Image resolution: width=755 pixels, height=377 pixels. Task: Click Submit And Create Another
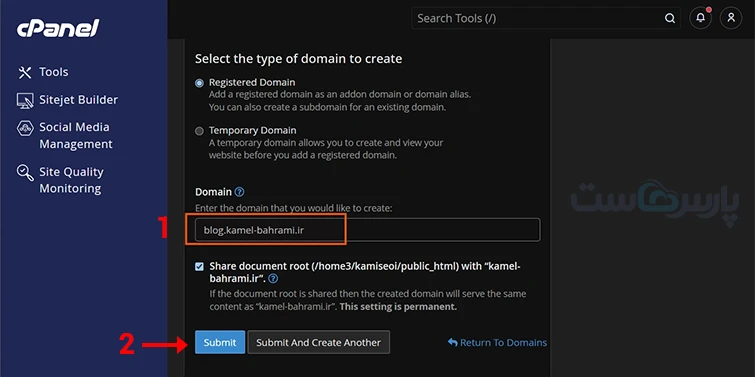click(x=318, y=342)
